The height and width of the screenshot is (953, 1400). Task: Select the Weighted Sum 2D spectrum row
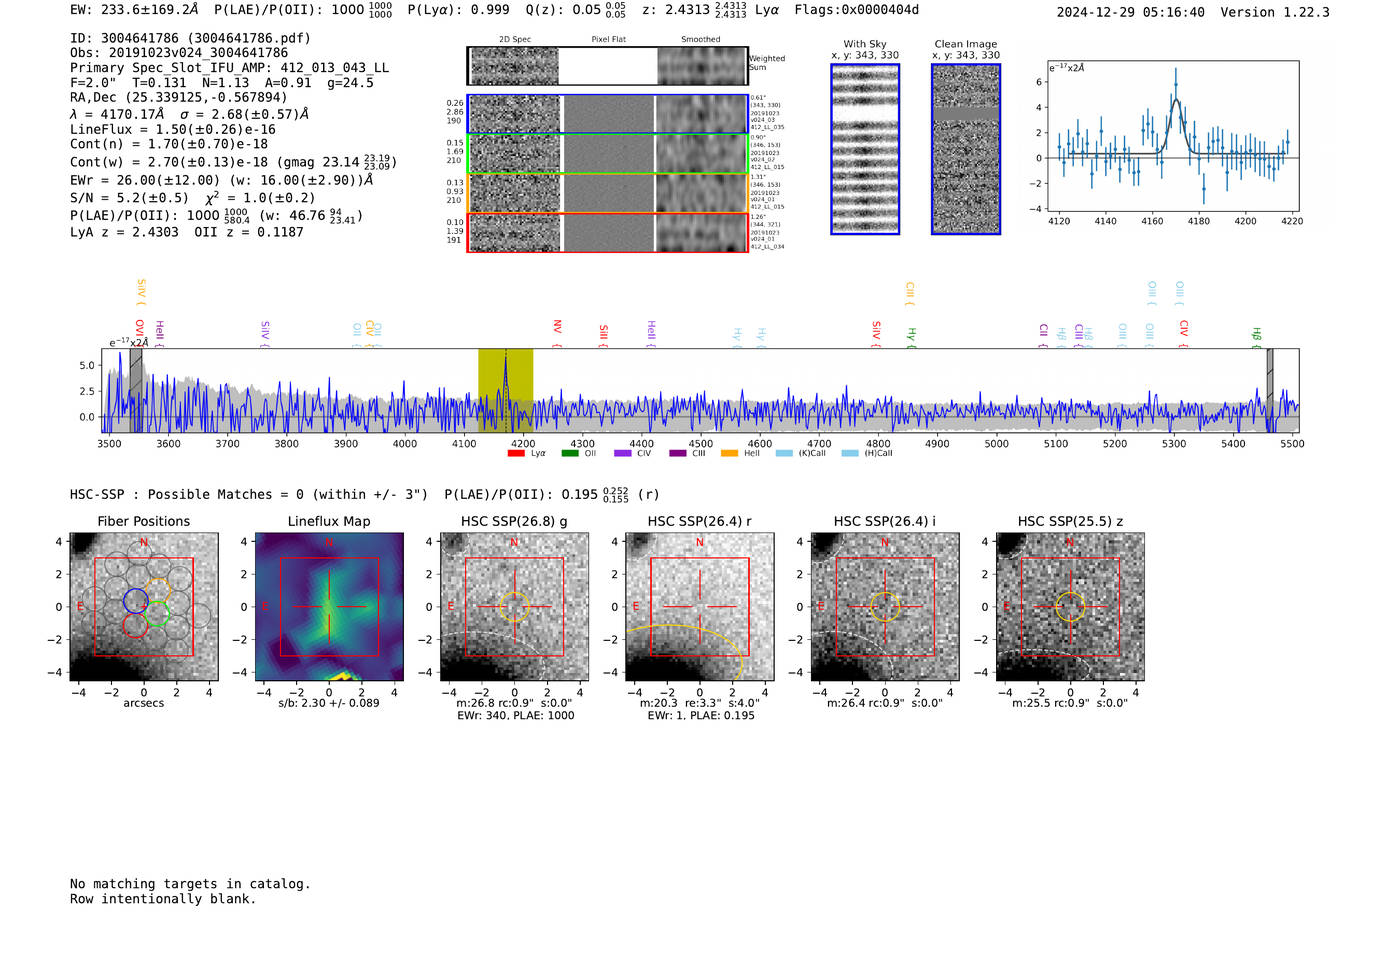(607, 66)
